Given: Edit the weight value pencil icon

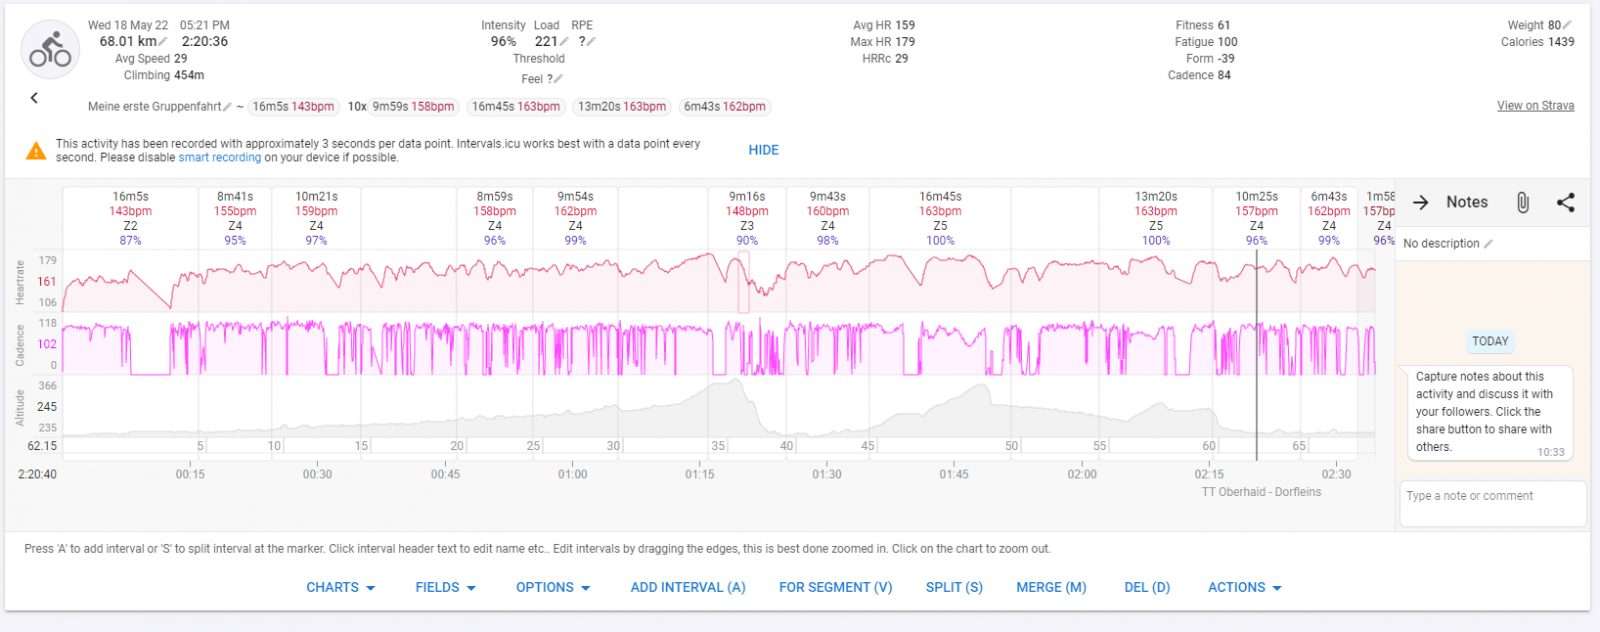Looking at the screenshot, I should [1567, 25].
